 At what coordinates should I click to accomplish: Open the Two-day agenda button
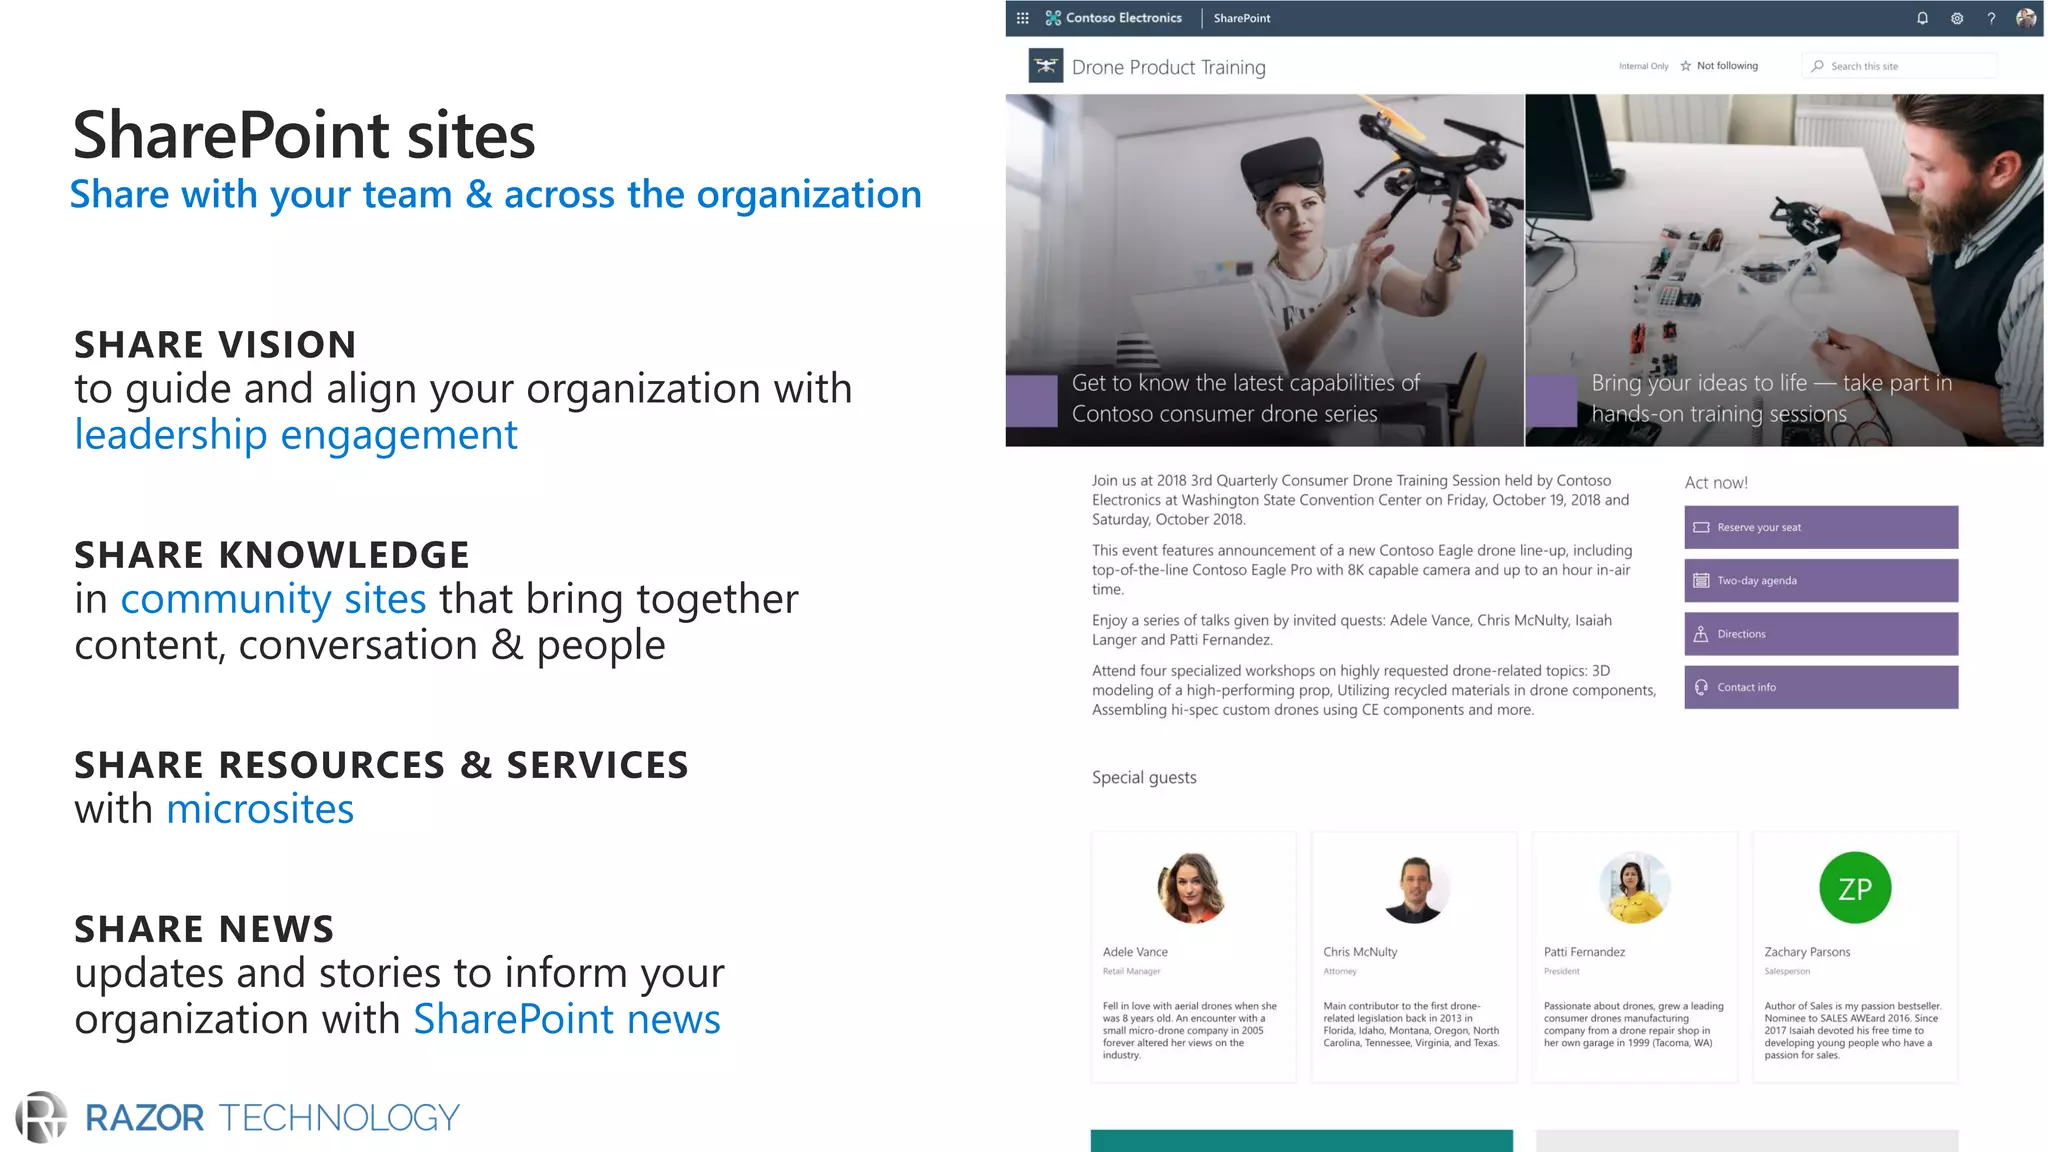click(x=1820, y=580)
